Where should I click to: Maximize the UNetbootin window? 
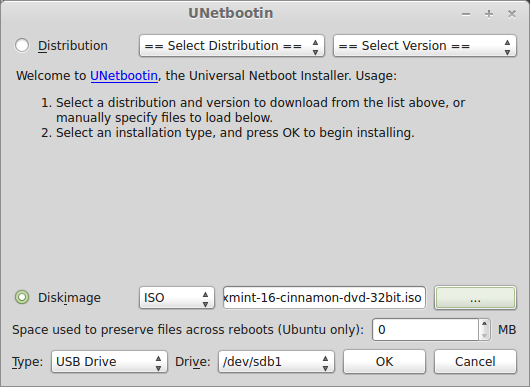point(489,14)
